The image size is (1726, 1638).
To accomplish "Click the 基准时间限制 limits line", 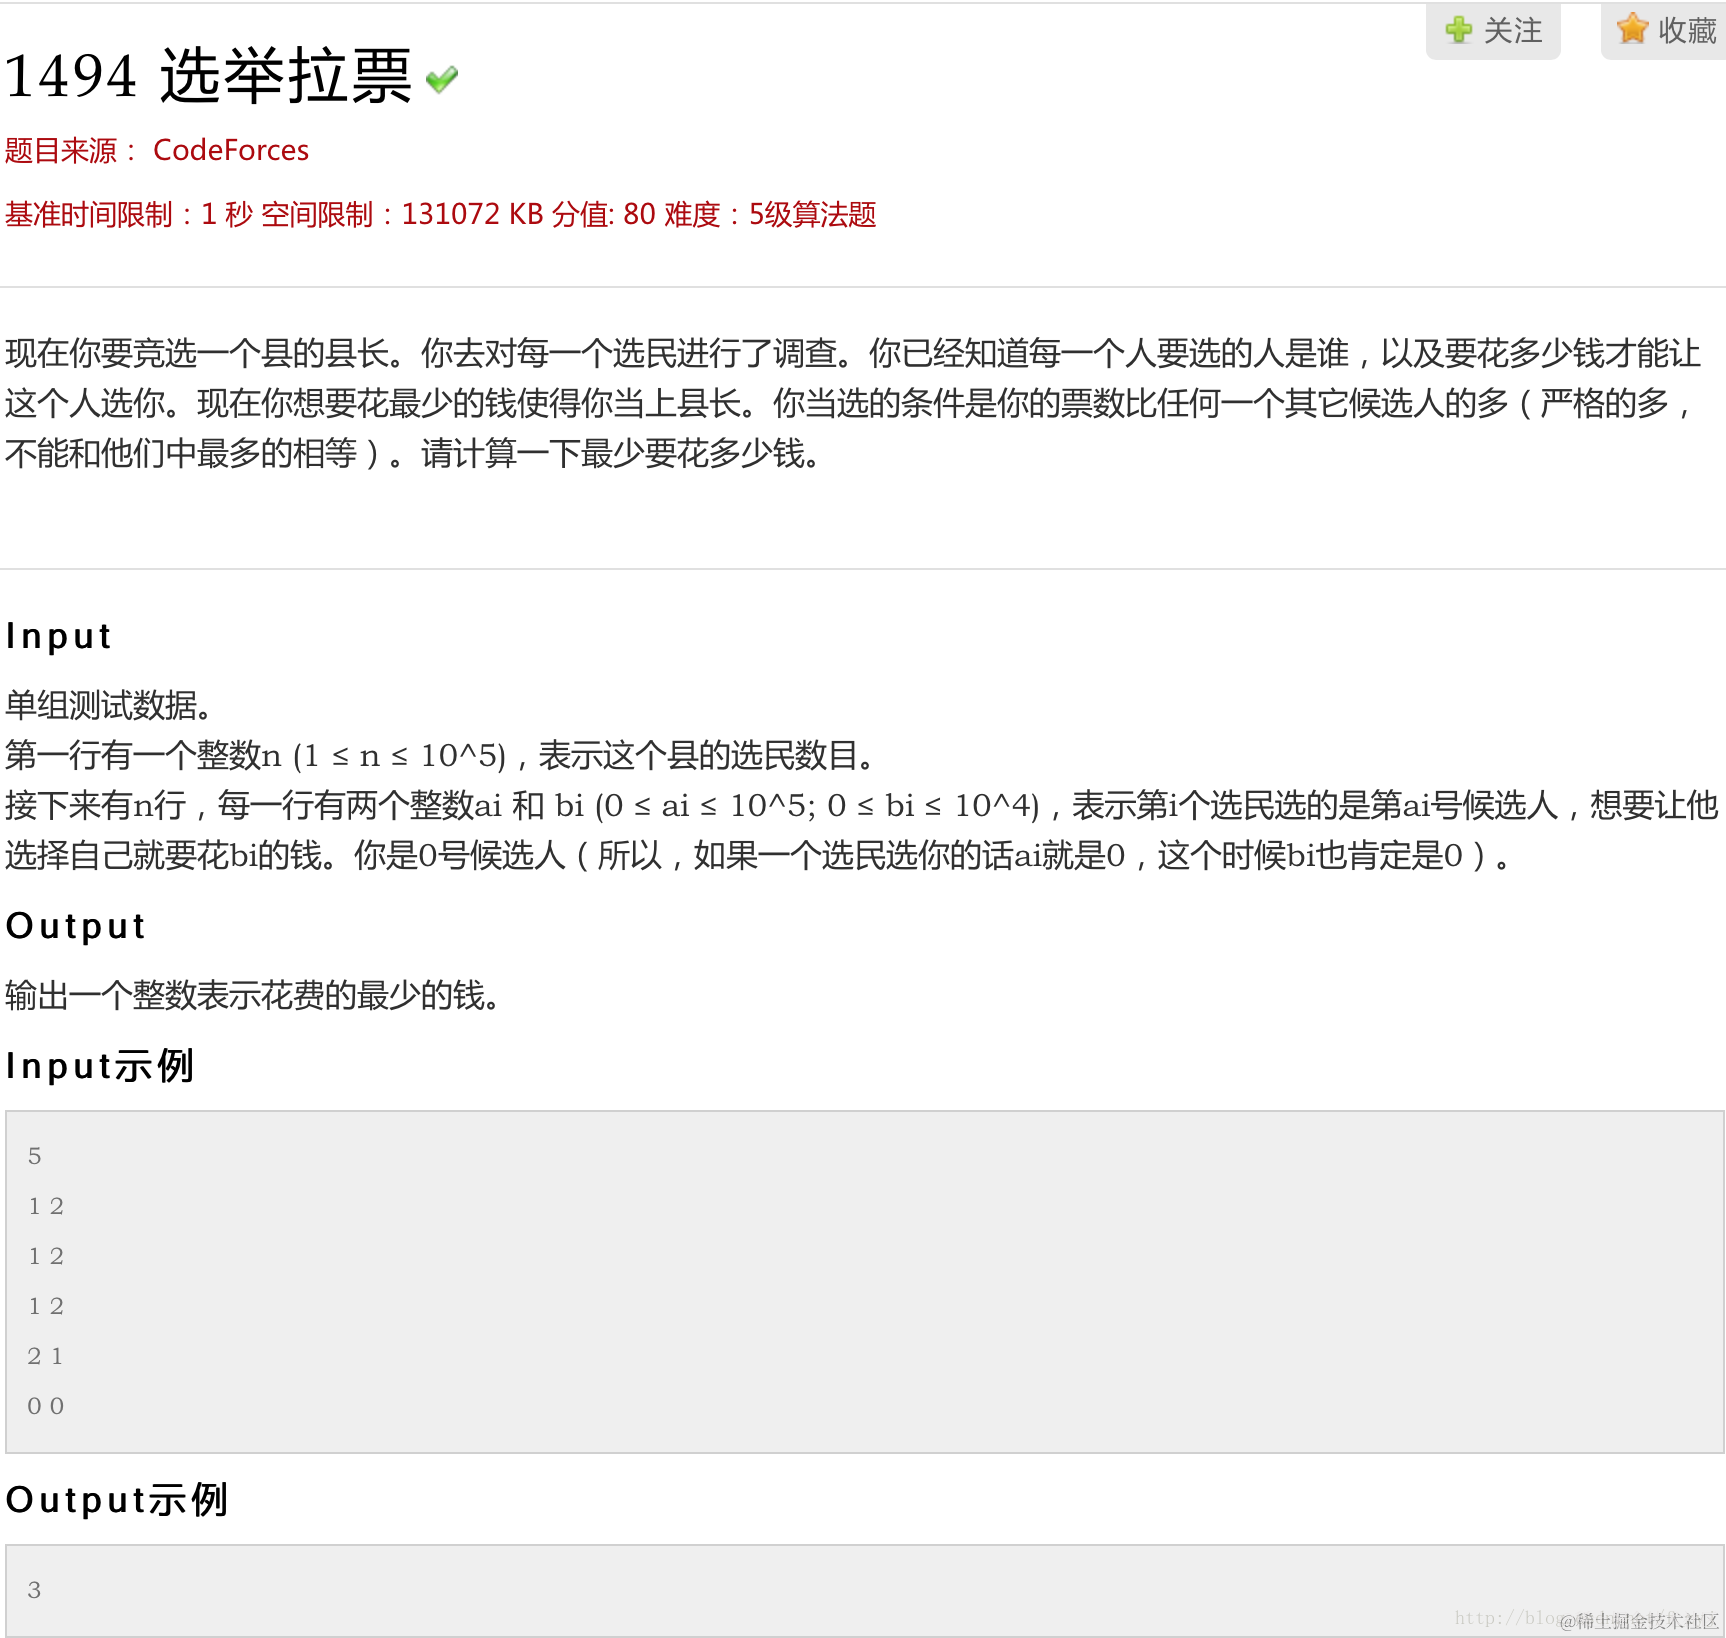I will click(440, 214).
